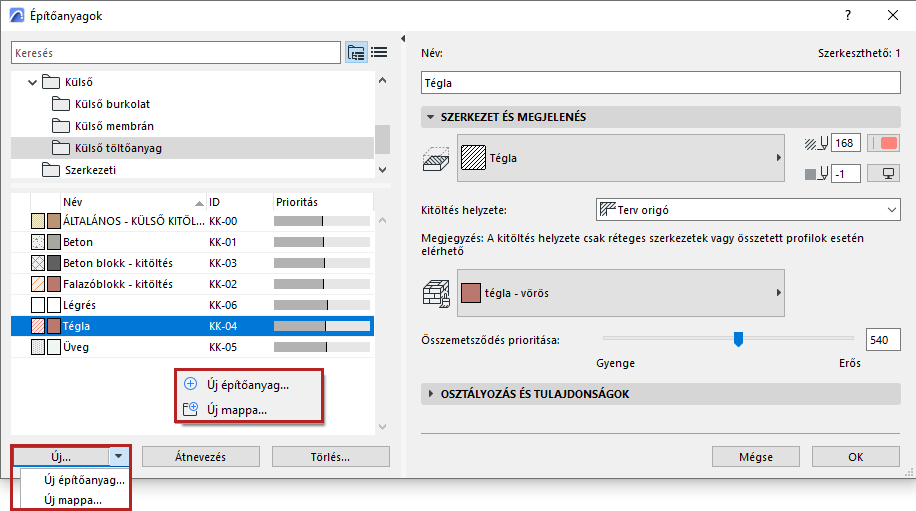Click the KK-03 ID cell

223,263
